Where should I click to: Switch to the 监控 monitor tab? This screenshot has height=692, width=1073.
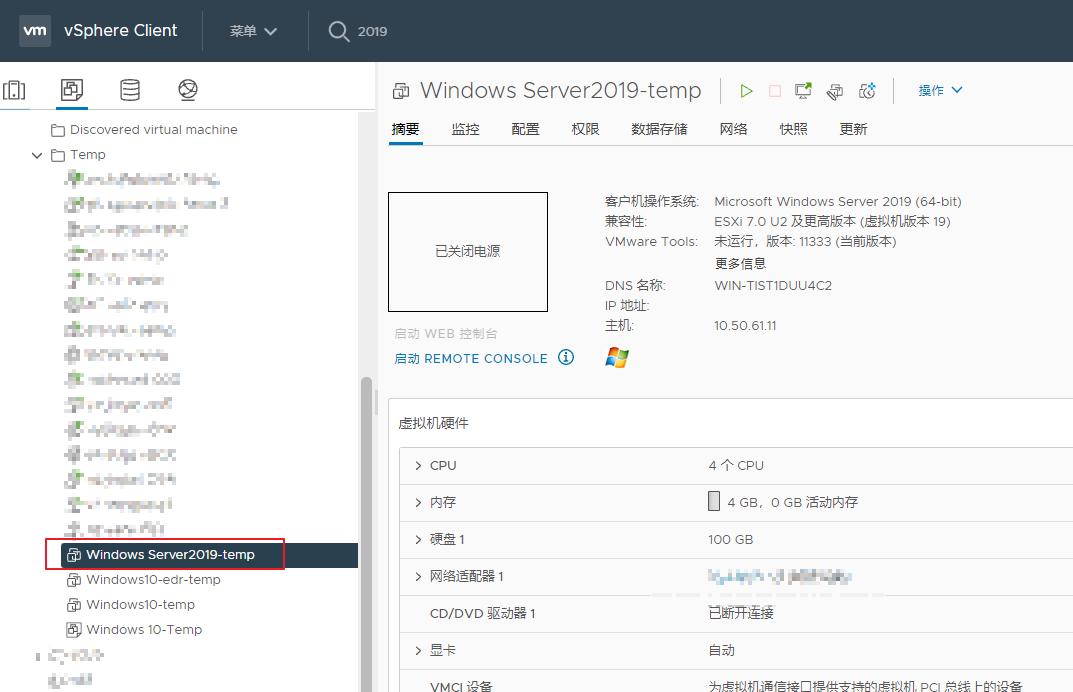pos(465,129)
